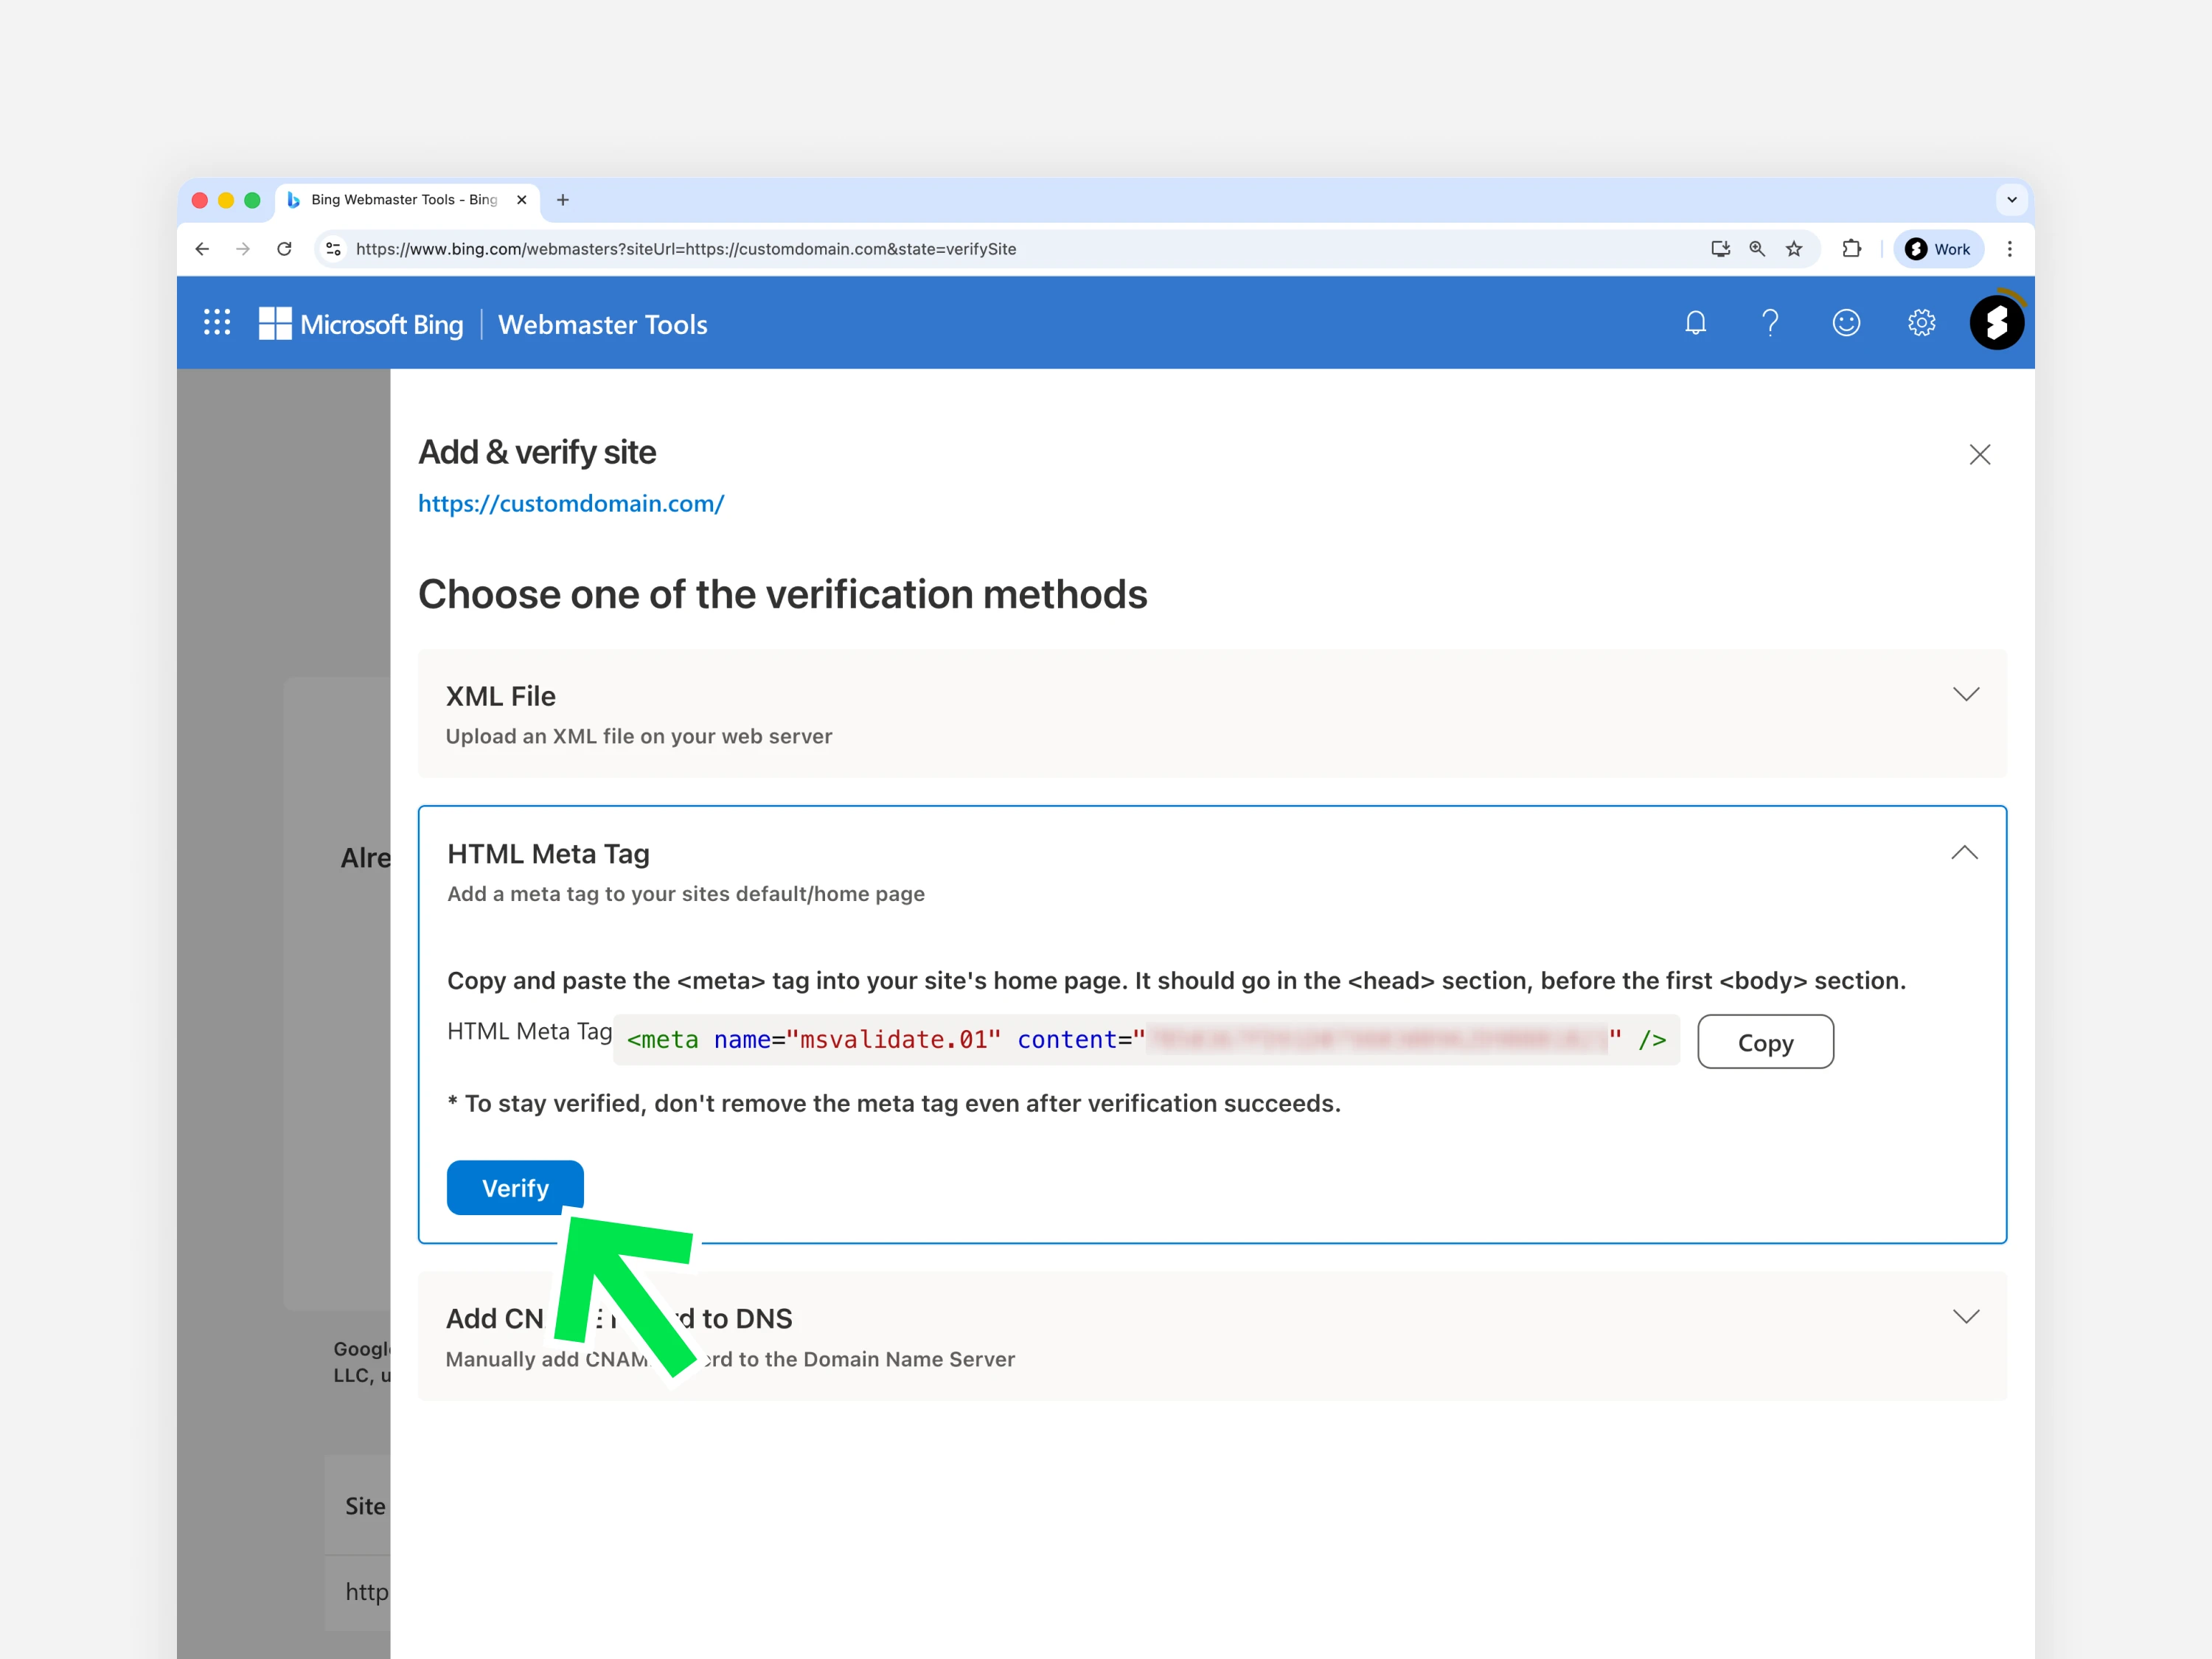Bookmark page with star icon
Viewport: 2212px width, 1659px height.
(x=1794, y=249)
